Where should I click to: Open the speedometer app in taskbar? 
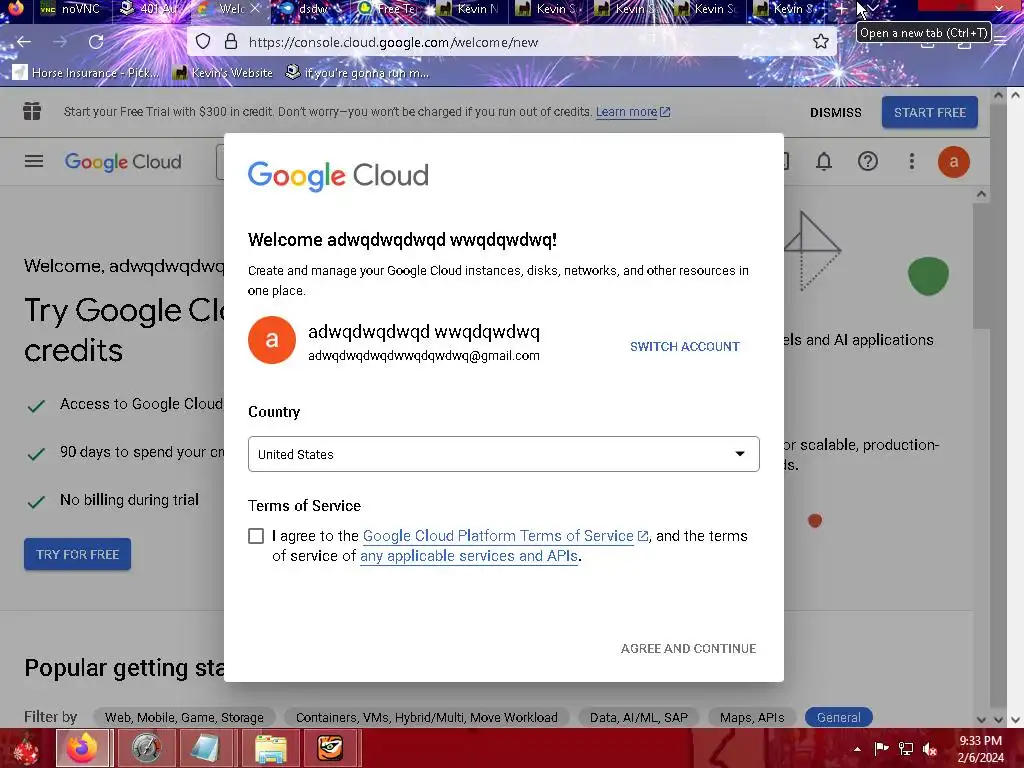(x=146, y=748)
